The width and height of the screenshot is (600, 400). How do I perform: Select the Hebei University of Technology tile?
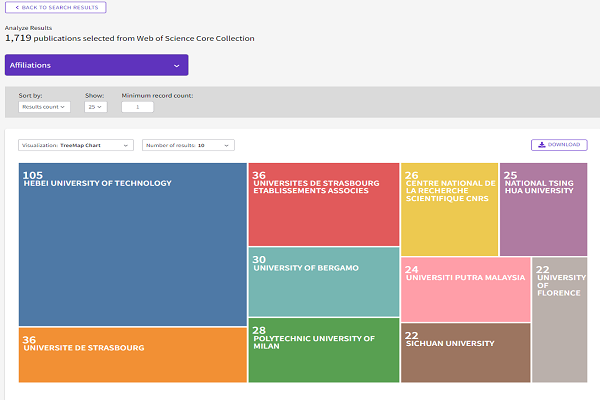(133, 244)
